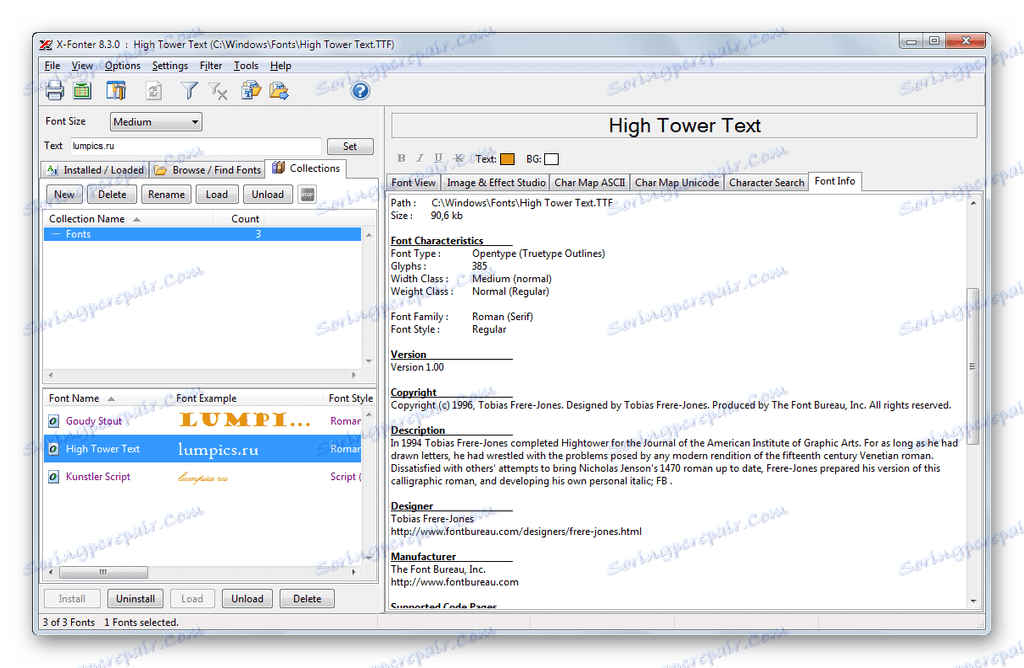Click Load collection button in Collections tab

point(217,195)
